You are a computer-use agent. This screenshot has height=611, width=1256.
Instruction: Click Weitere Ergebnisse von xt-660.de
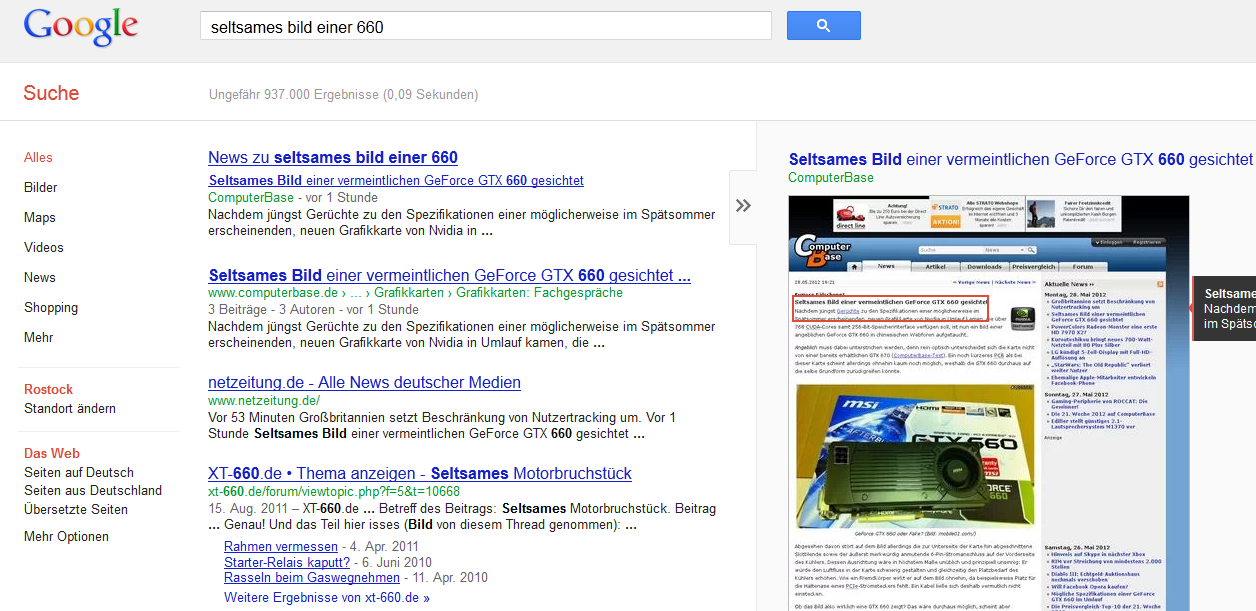click(x=327, y=598)
